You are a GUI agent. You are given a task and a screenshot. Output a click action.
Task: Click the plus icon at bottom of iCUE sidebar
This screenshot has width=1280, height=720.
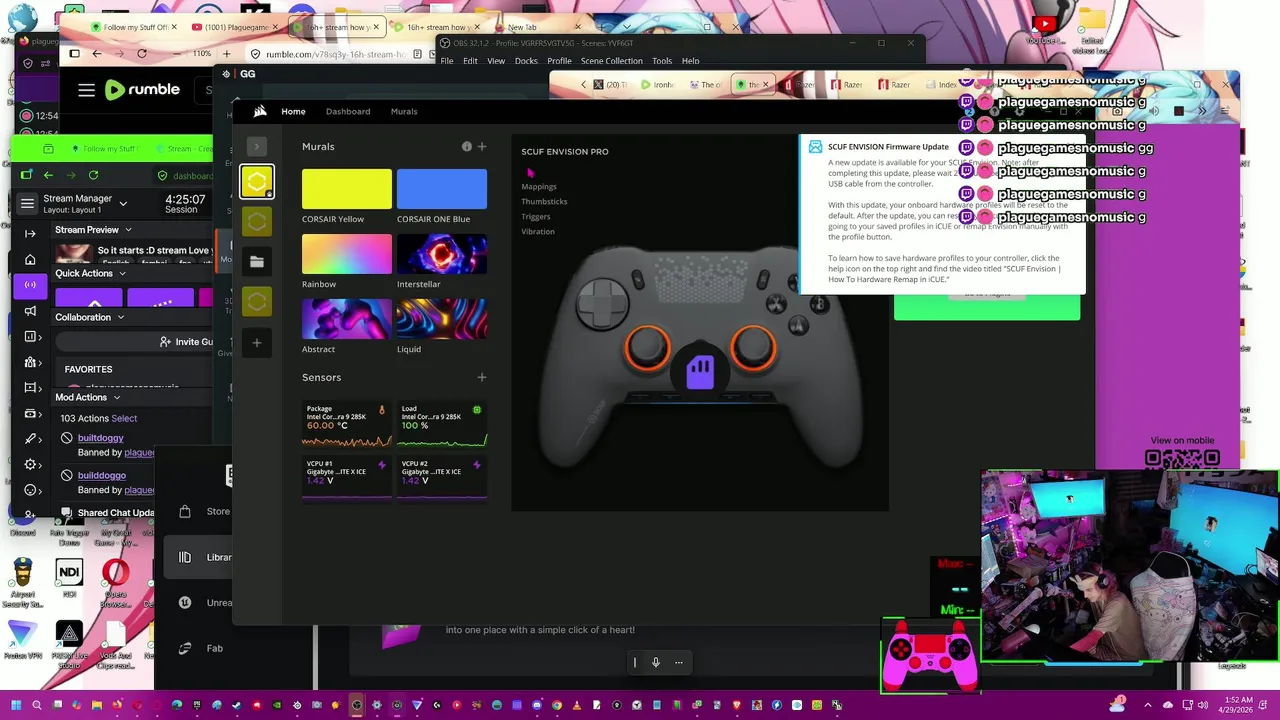tap(257, 343)
